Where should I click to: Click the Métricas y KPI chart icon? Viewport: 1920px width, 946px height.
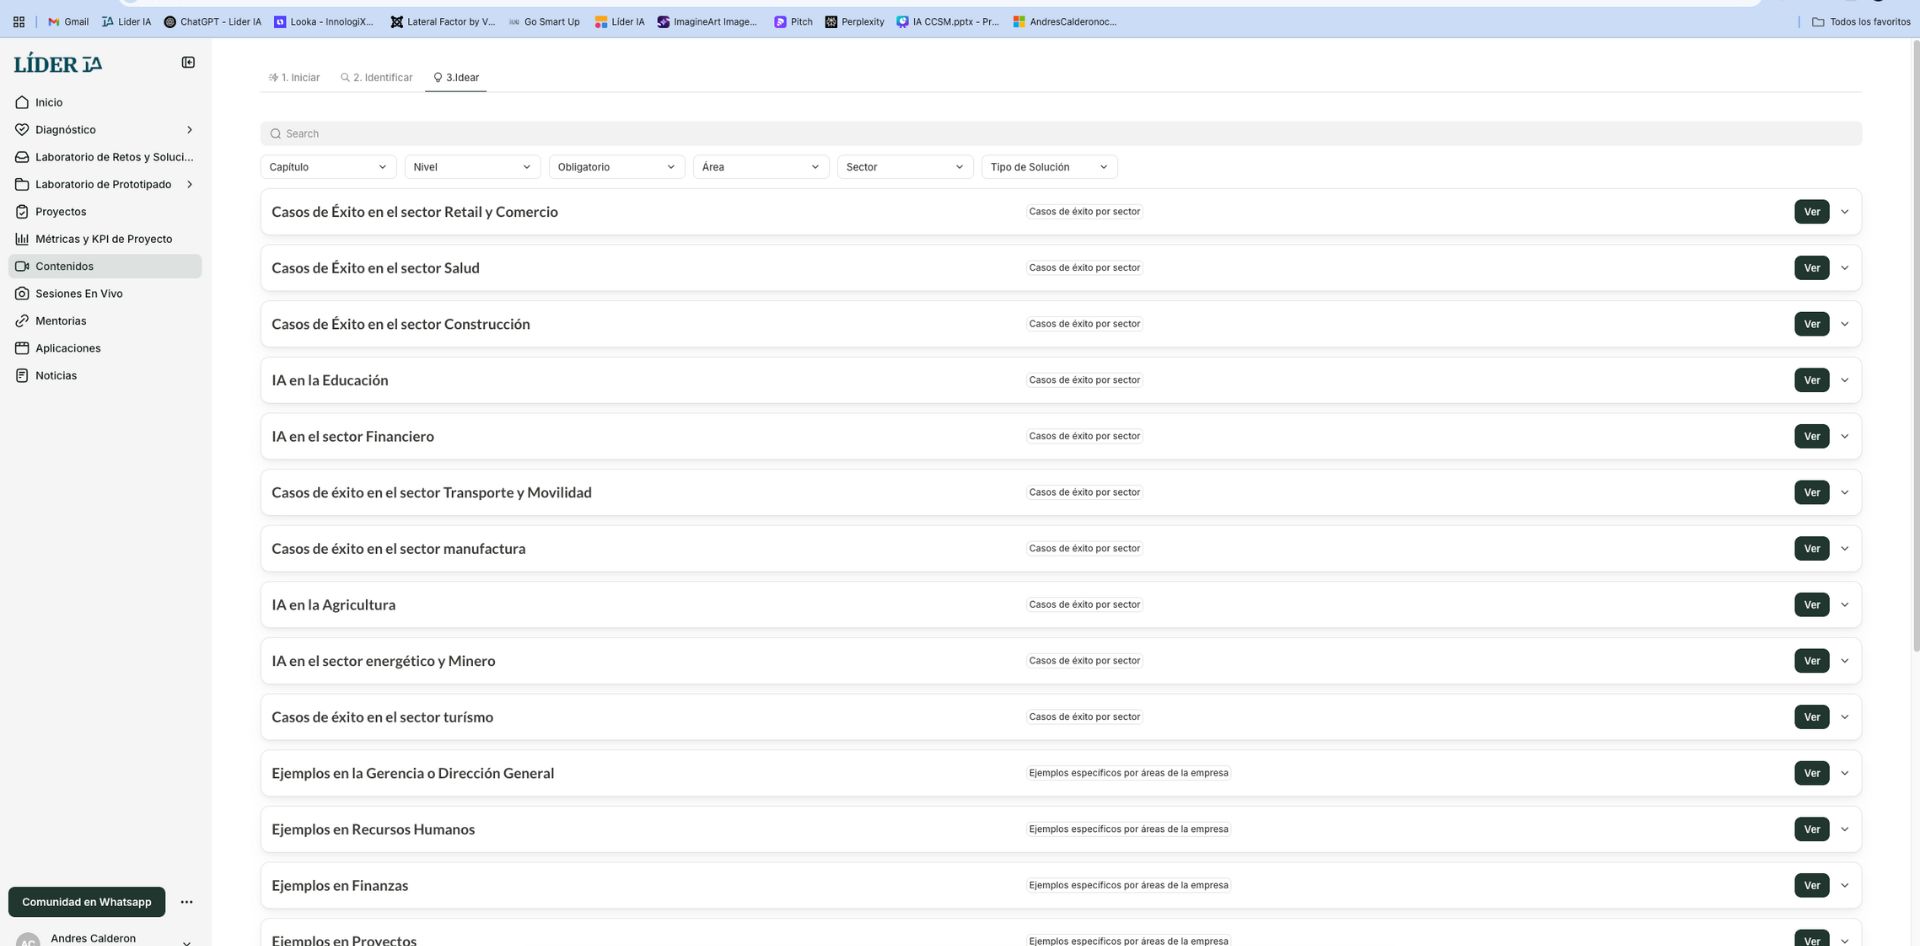22,239
